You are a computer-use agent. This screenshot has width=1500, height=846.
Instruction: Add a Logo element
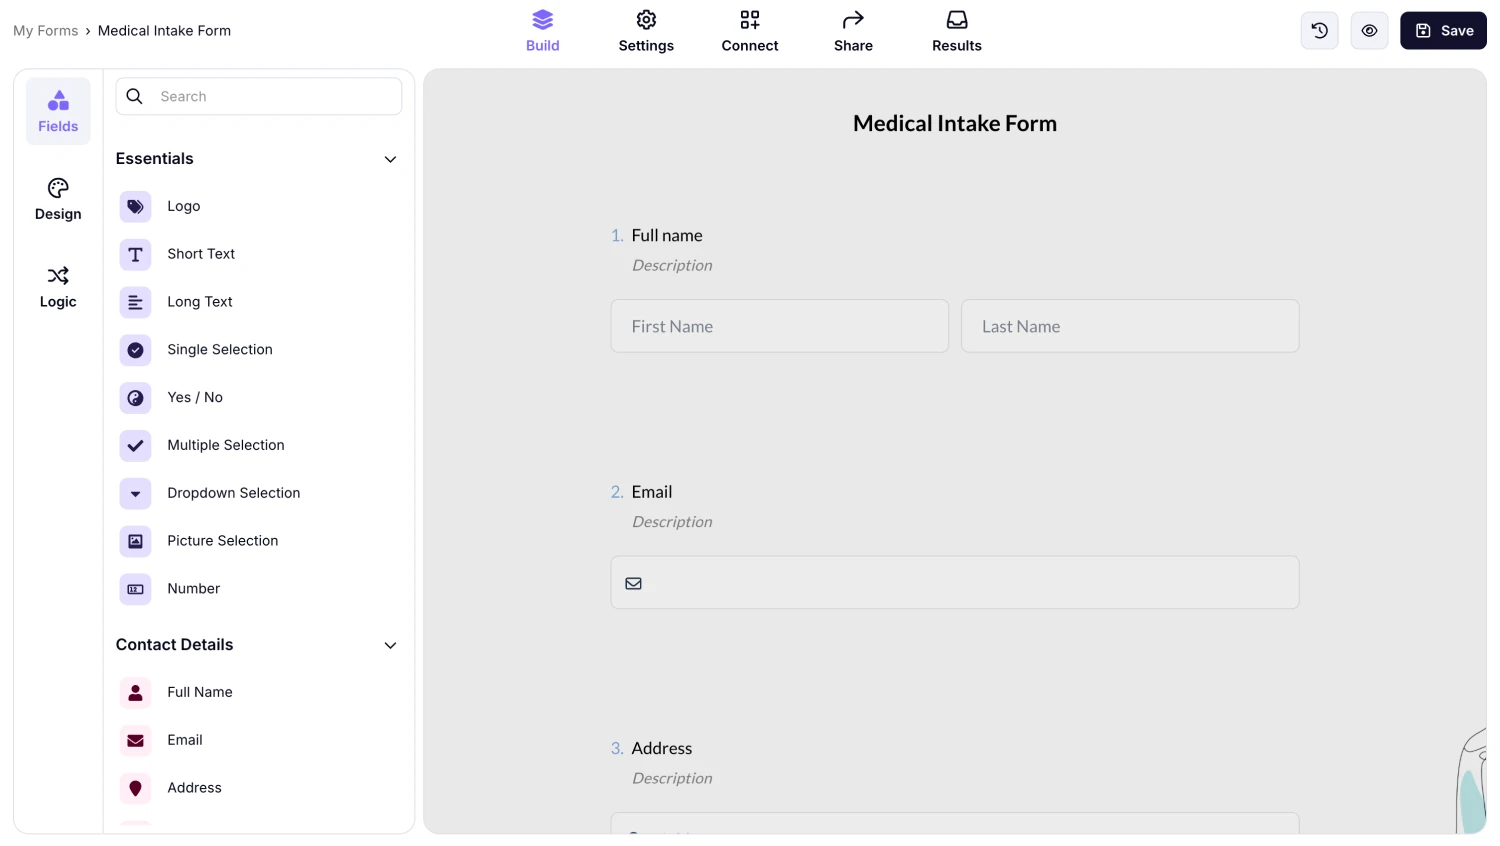183,206
